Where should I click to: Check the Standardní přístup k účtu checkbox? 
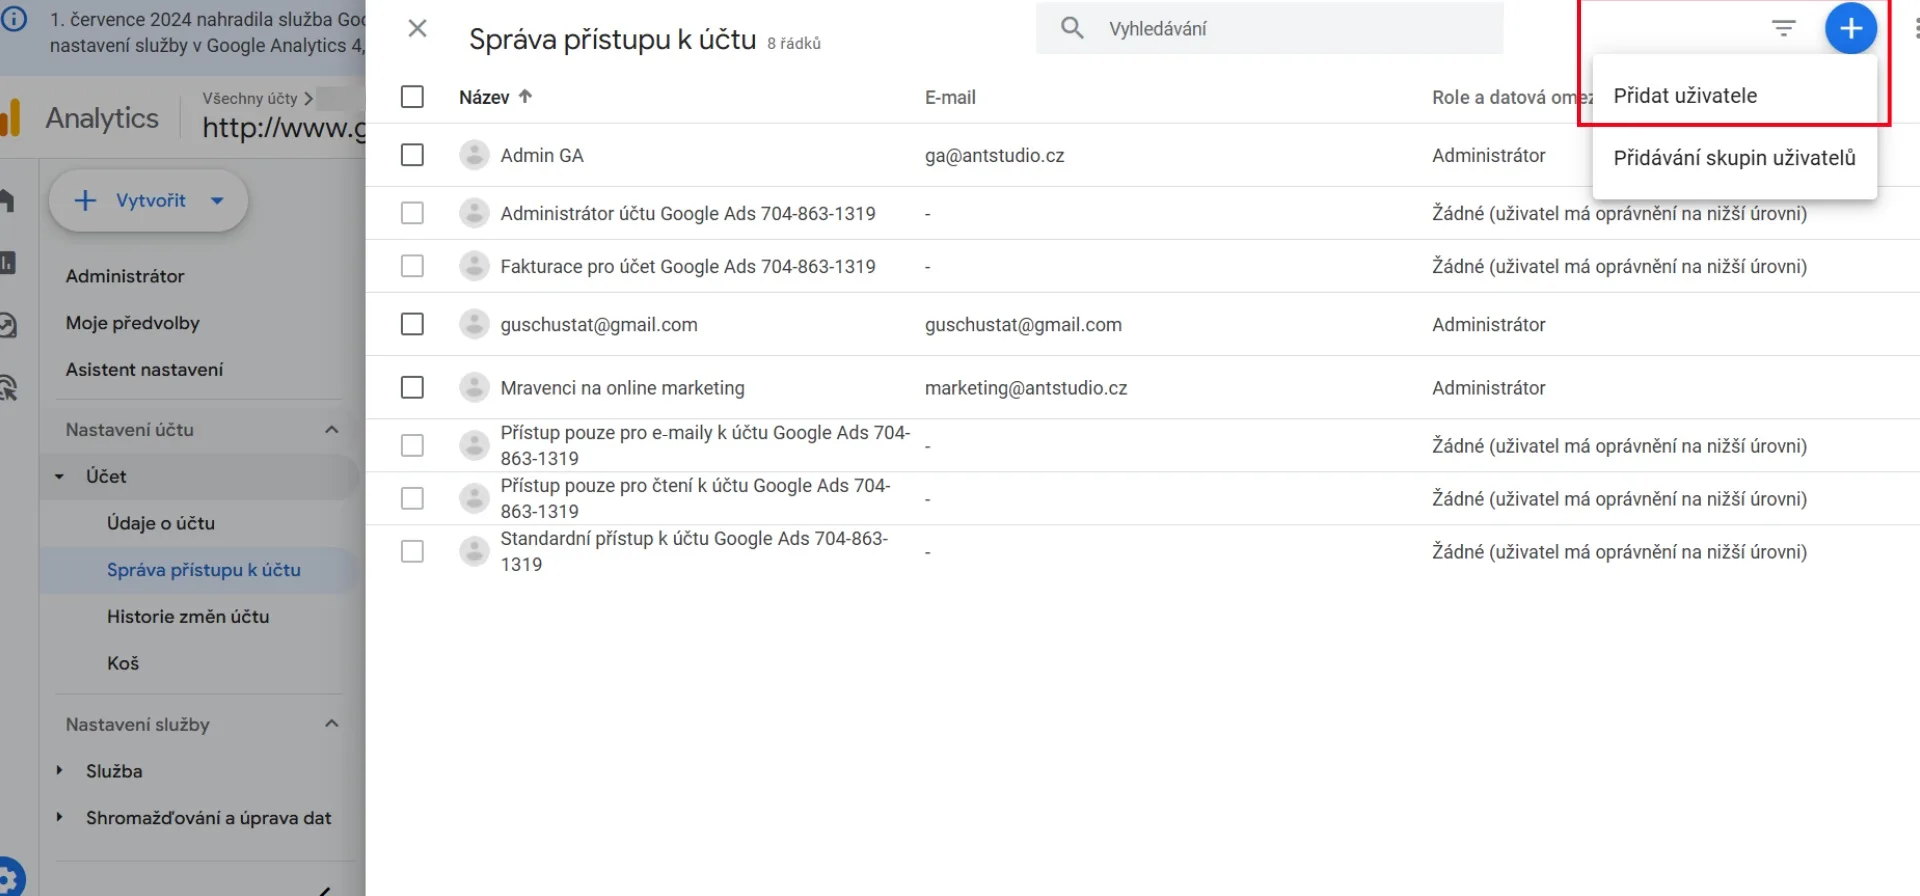[x=412, y=551]
